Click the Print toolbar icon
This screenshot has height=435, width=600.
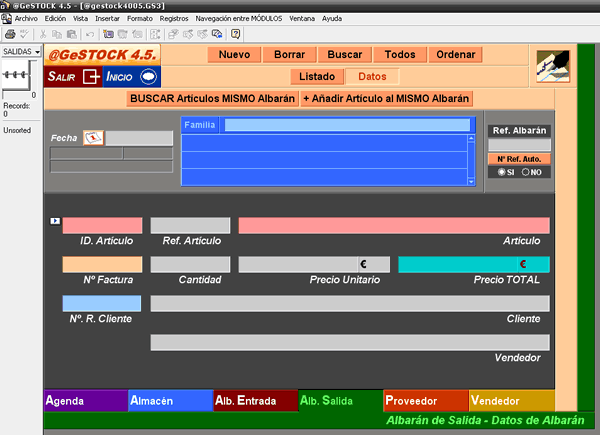click(10, 34)
